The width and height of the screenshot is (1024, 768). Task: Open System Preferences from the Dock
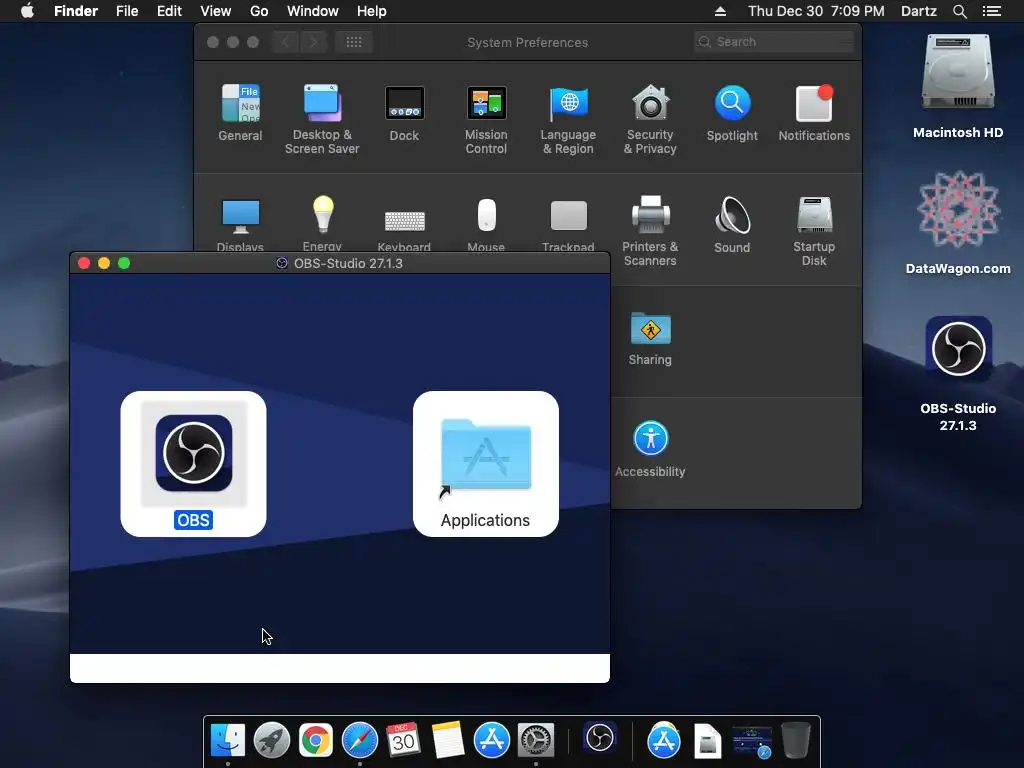tap(536, 740)
